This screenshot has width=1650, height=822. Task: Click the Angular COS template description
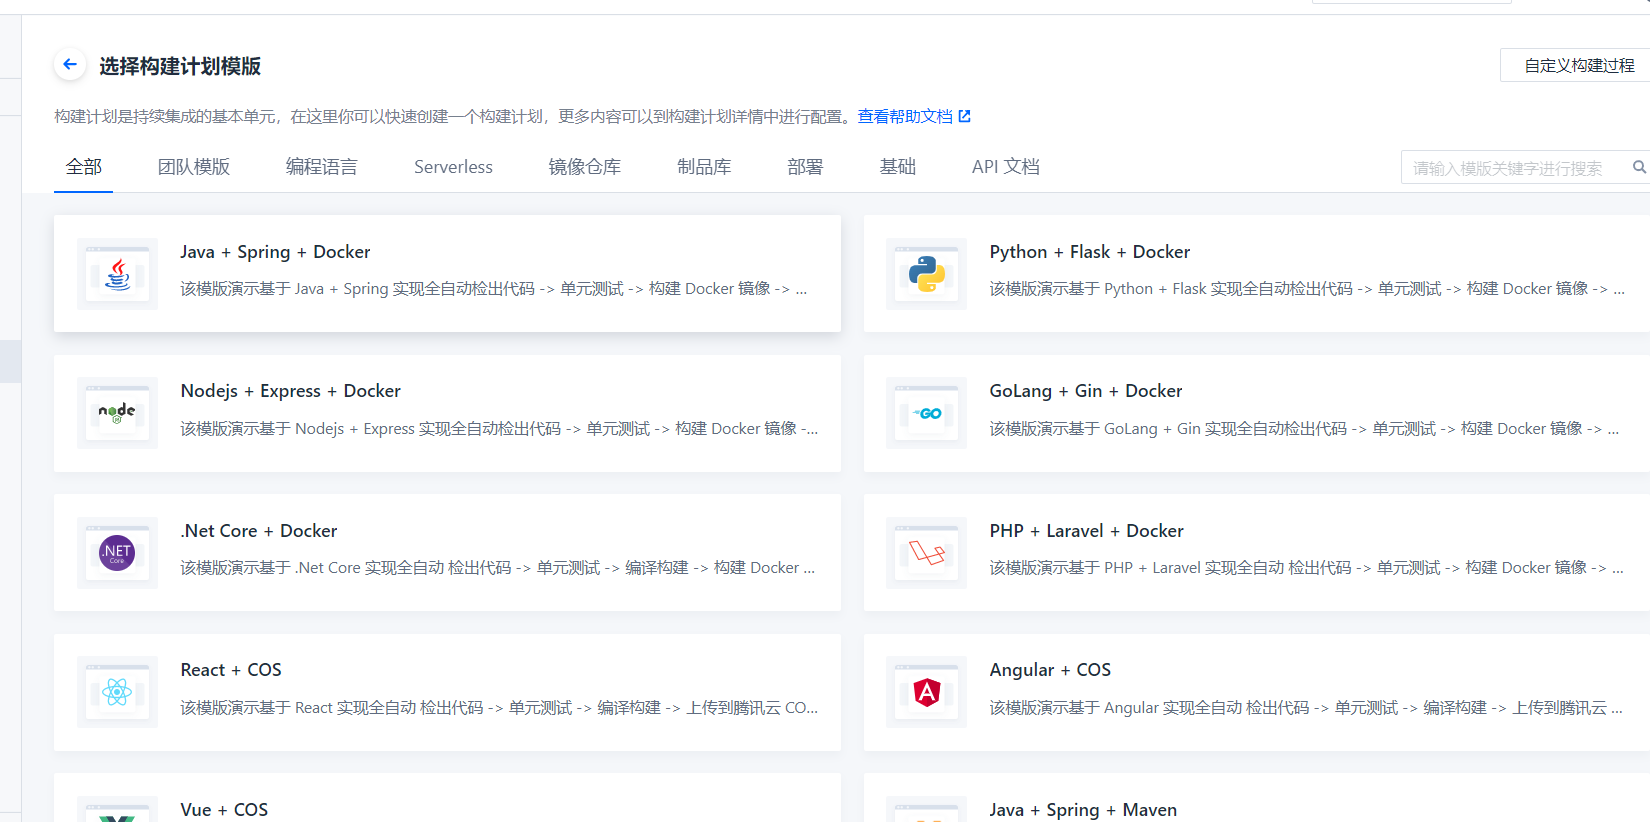click(1307, 708)
